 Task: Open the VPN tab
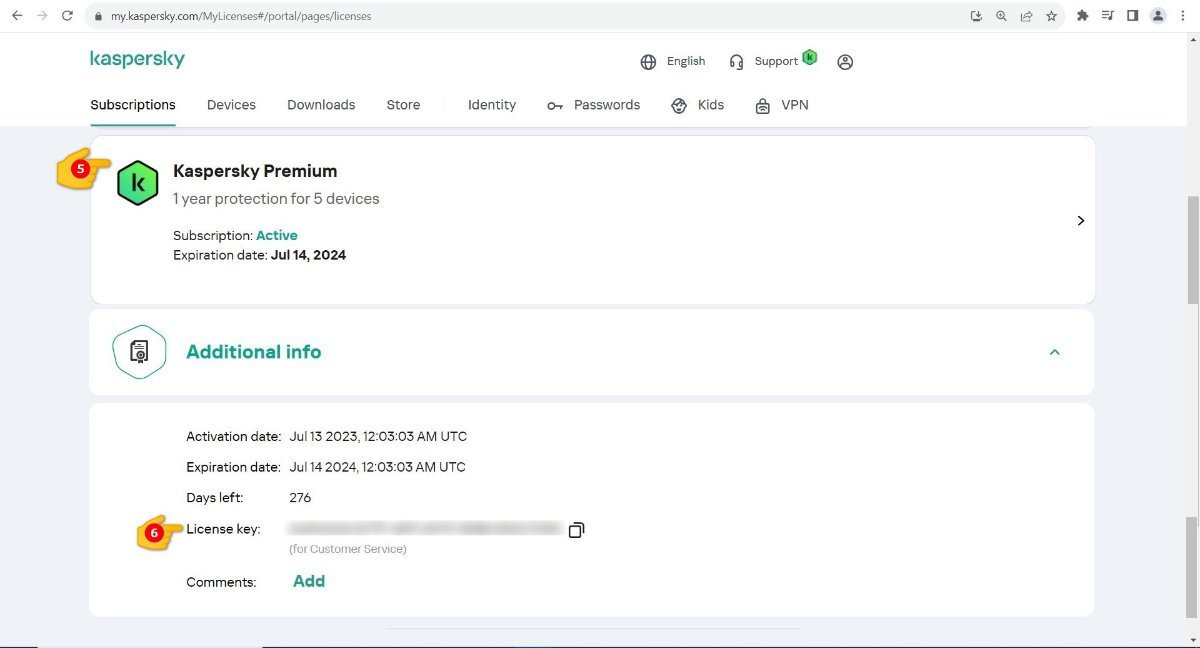795,105
